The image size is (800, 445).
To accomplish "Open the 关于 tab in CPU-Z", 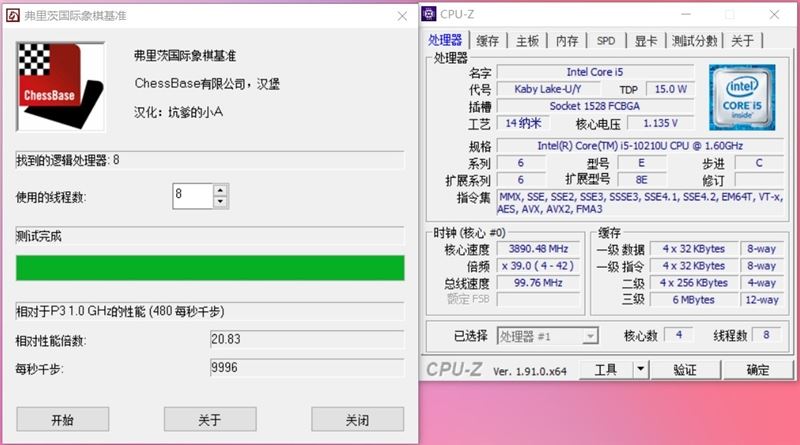I will tap(742, 41).
